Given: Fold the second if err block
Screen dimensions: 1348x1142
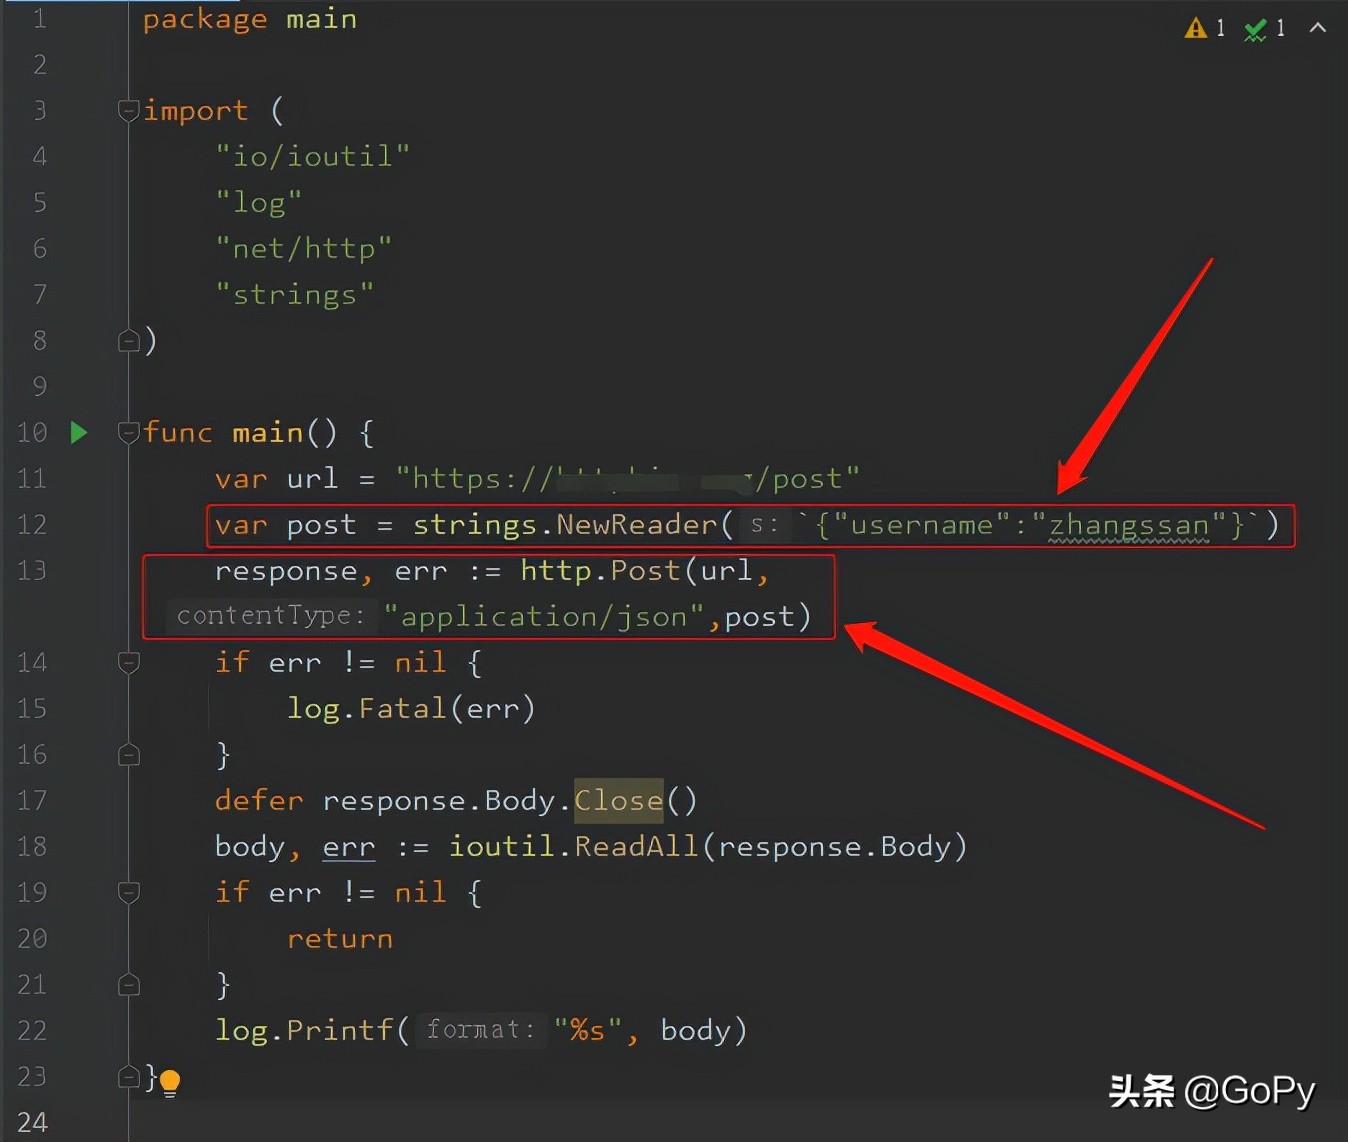Looking at the screenshot, I should click(x=128, y=892).
